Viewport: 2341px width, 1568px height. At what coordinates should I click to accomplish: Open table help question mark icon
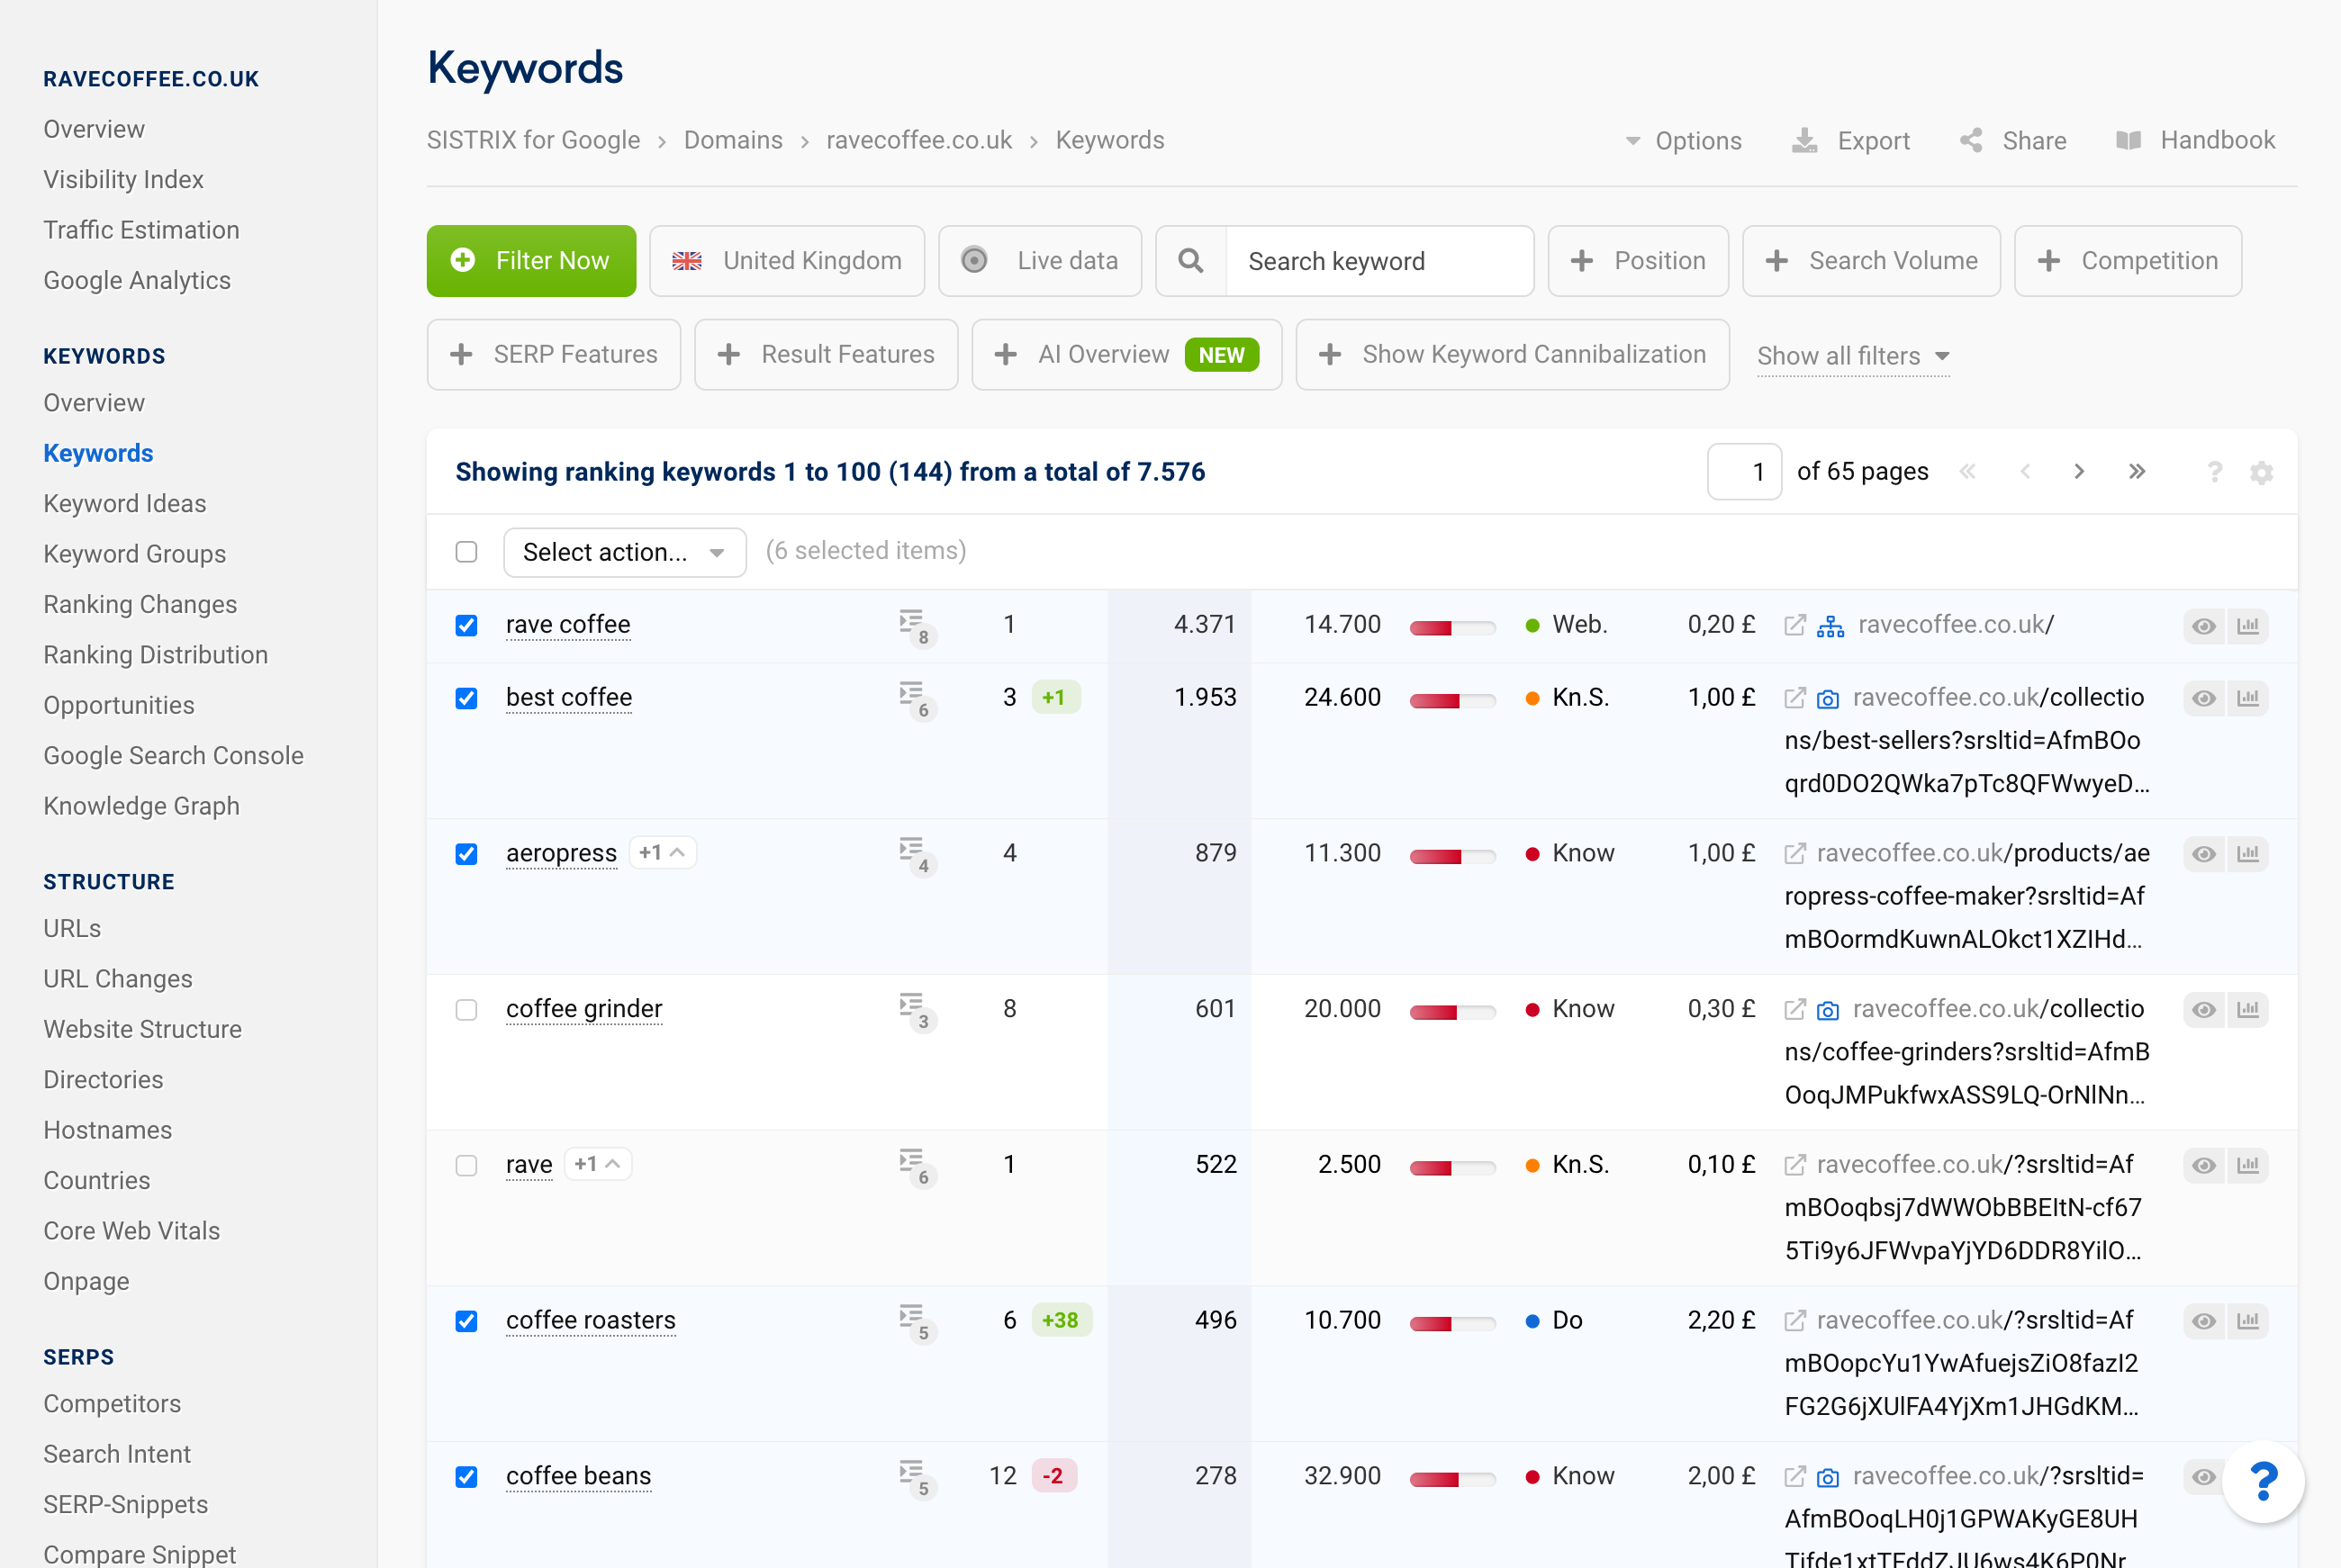tap(2215, 472)
